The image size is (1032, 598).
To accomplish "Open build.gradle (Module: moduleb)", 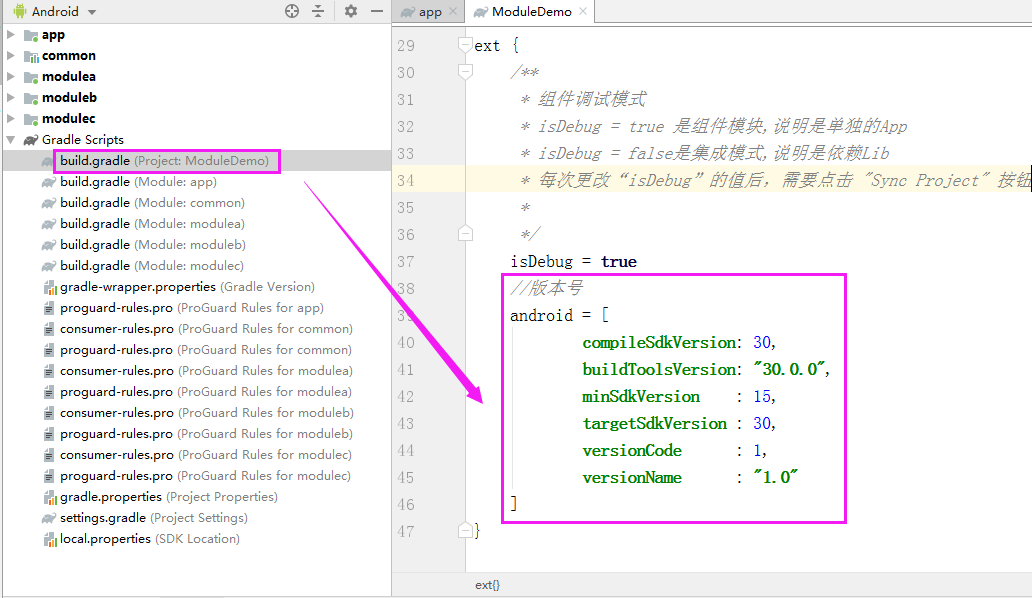I will [x=153, y=245].
